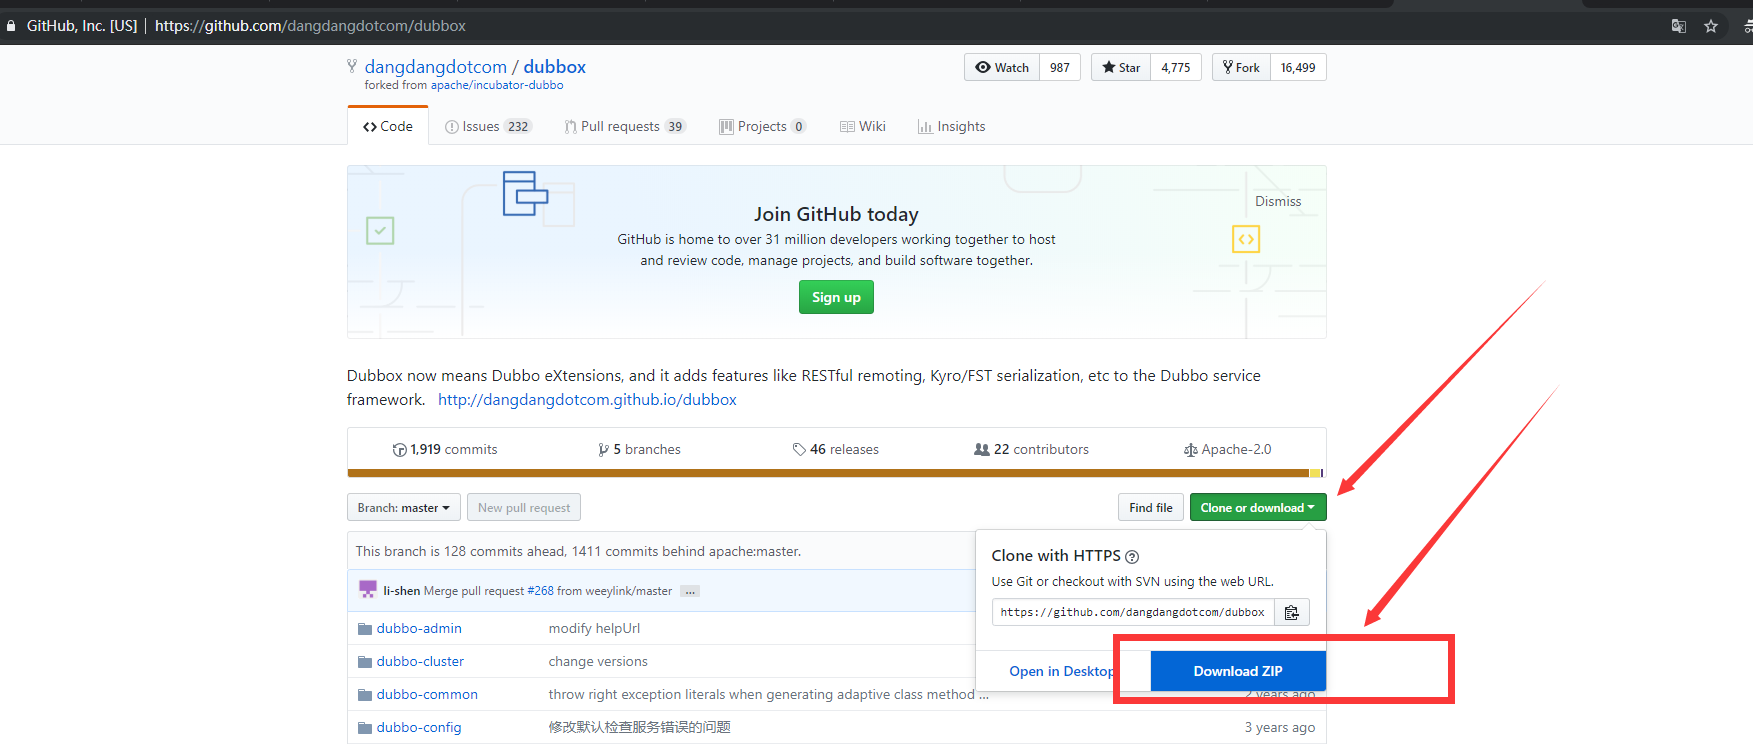Click dubbo-admin folder icon
Screen dimensions: 1753x744
point(365,629)
